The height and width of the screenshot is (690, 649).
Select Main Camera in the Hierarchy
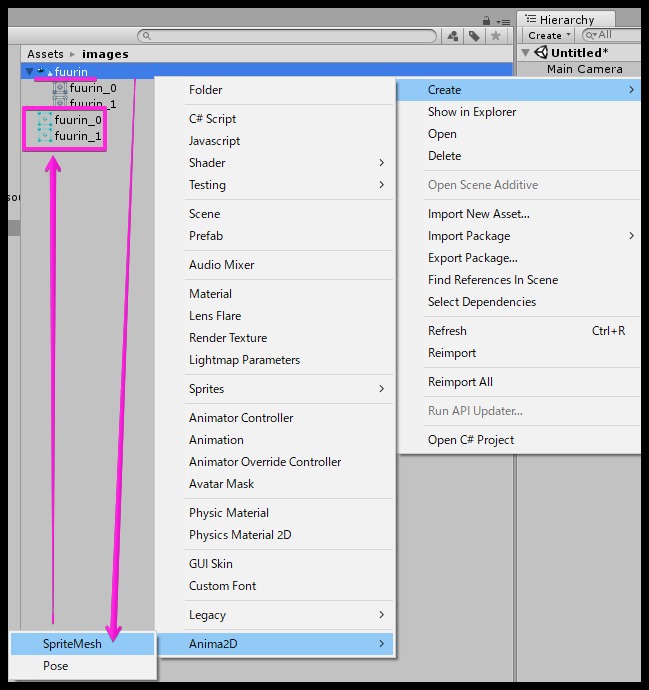(584, 69)
